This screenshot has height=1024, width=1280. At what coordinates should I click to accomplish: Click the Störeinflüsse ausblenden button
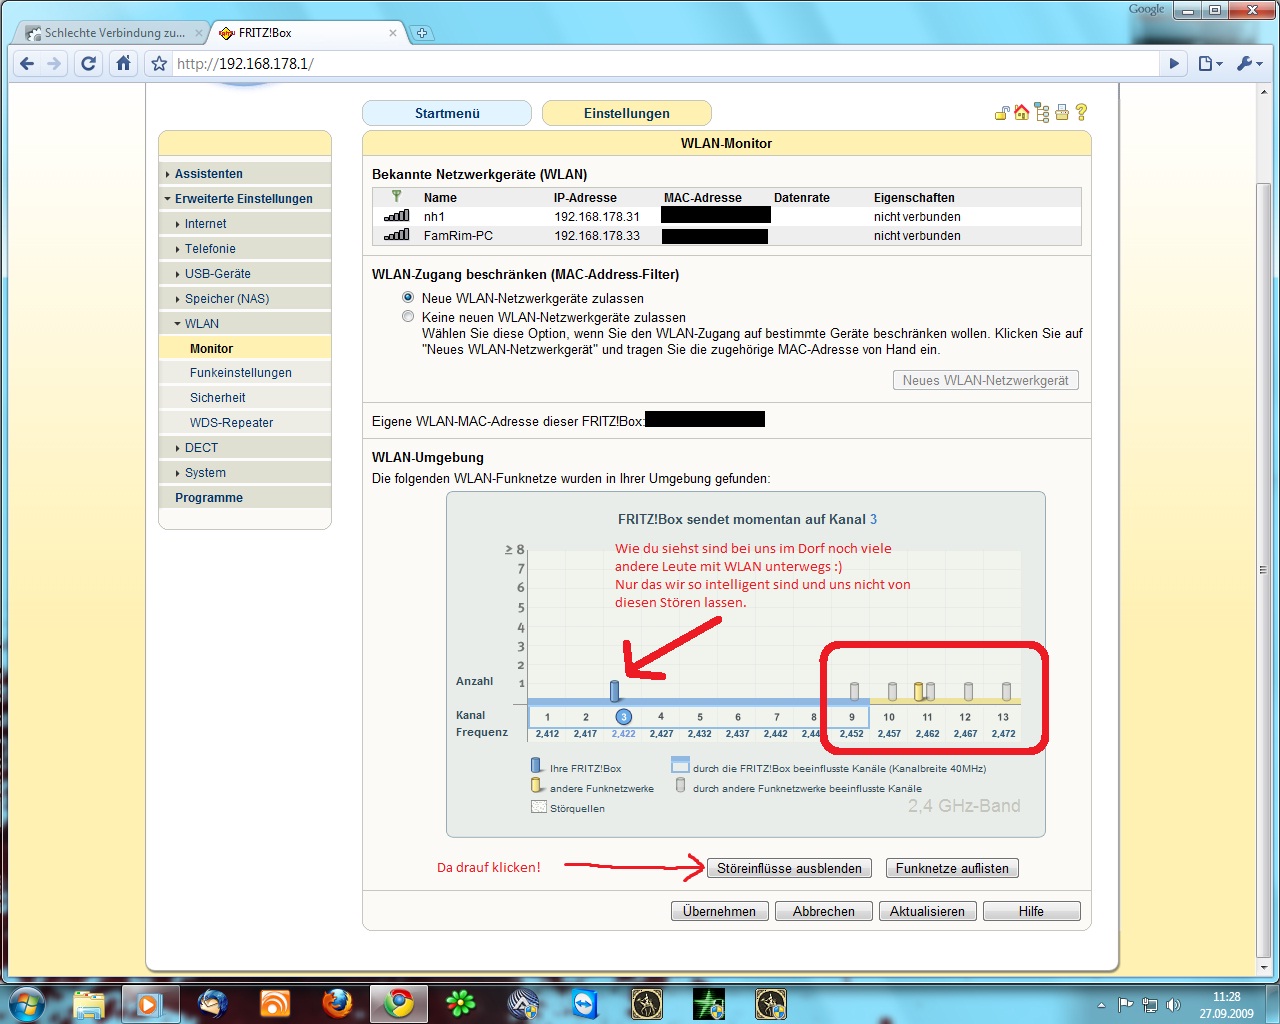coord(789,868)
